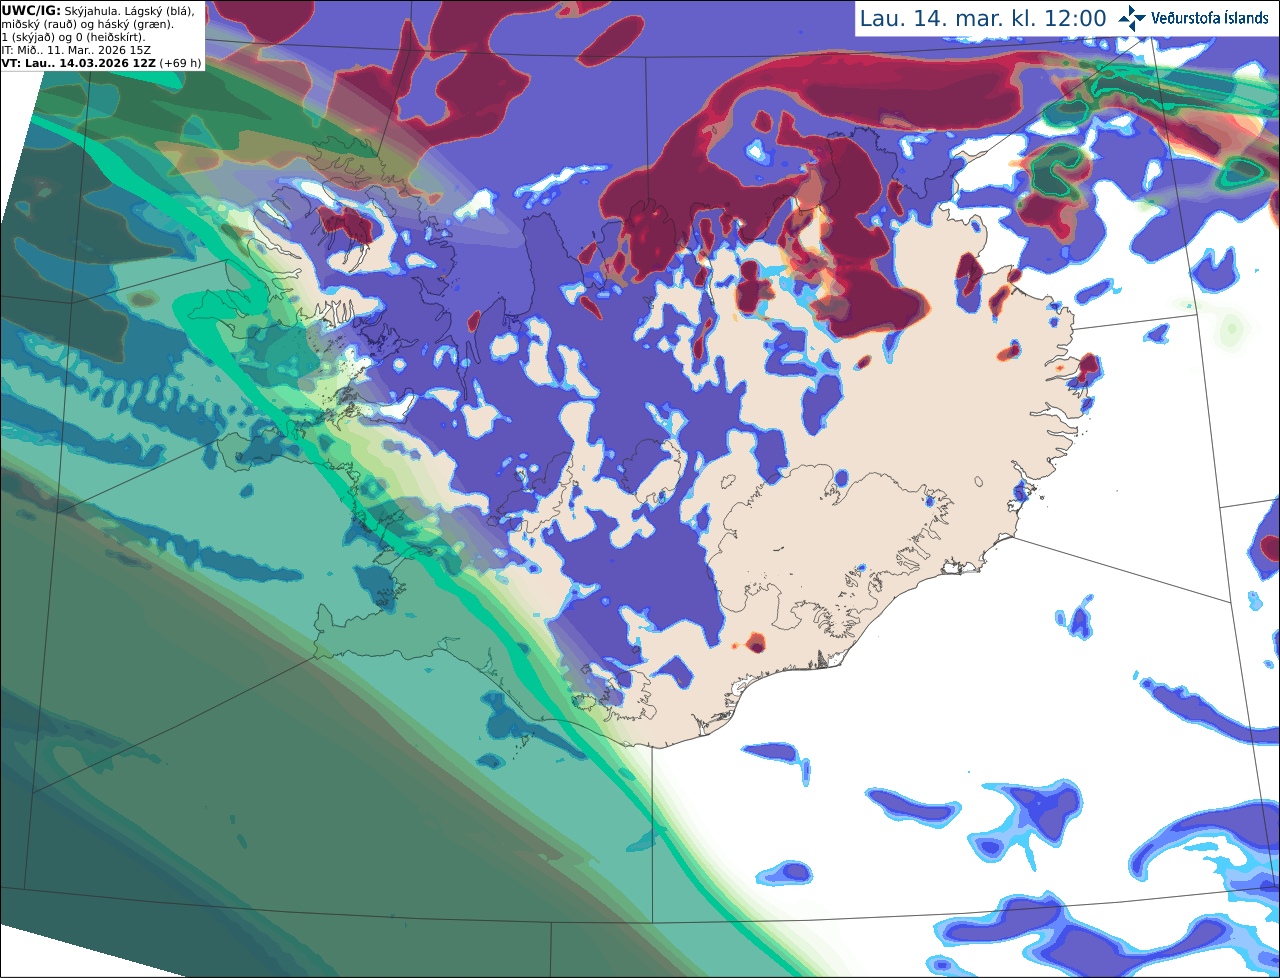
Task: Click the 'Lau. 14. mar. kl. 12:00' date label
Action: pyautogui.click(x=983, y=19)
